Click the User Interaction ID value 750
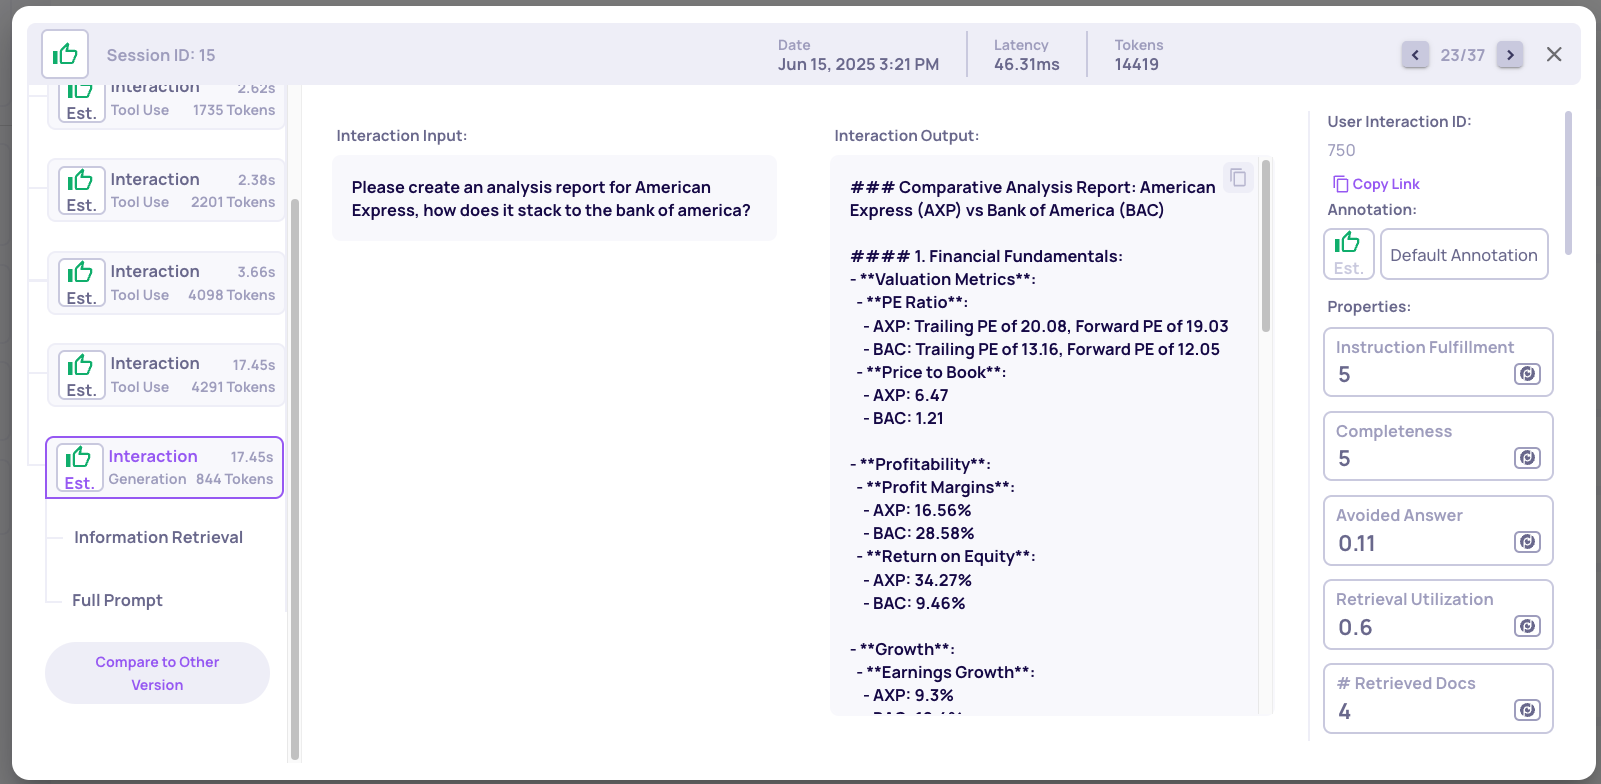The width and height of the screenshot is (1601, 784). point(1341,150)
